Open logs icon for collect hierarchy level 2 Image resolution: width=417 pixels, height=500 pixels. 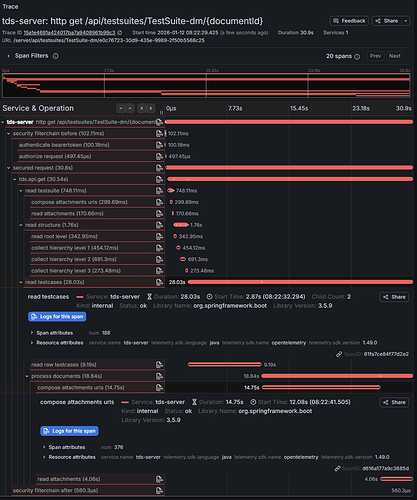(x=159, y=259)
